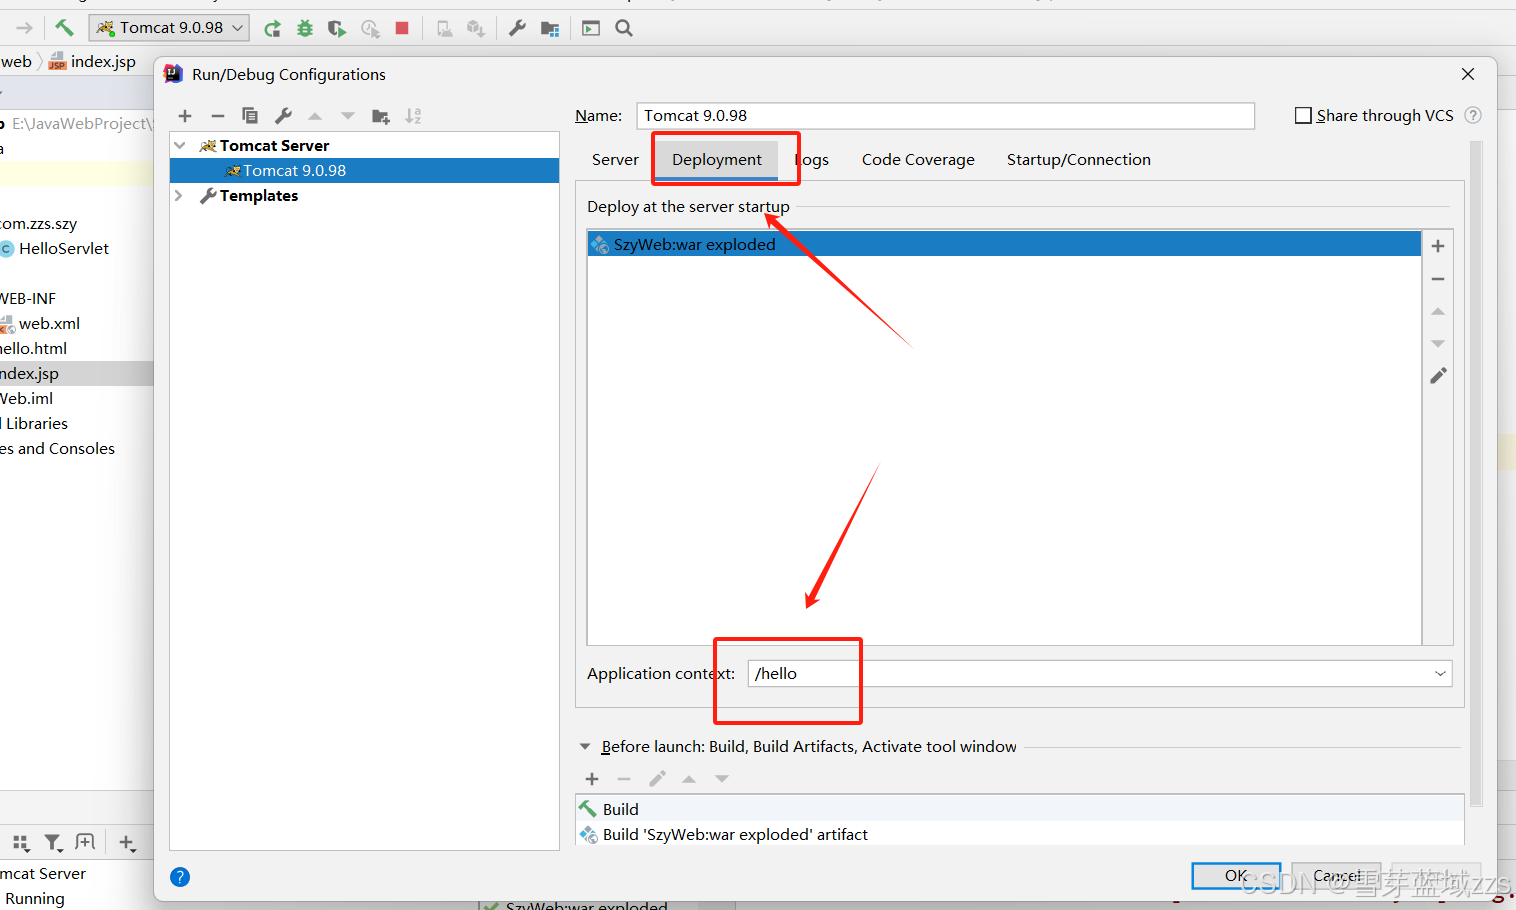Image resolution: width=1516 pixels, height=910 pixels.
Task: Click Sort configurations alphabetically icon
Action: pos(413,116)
